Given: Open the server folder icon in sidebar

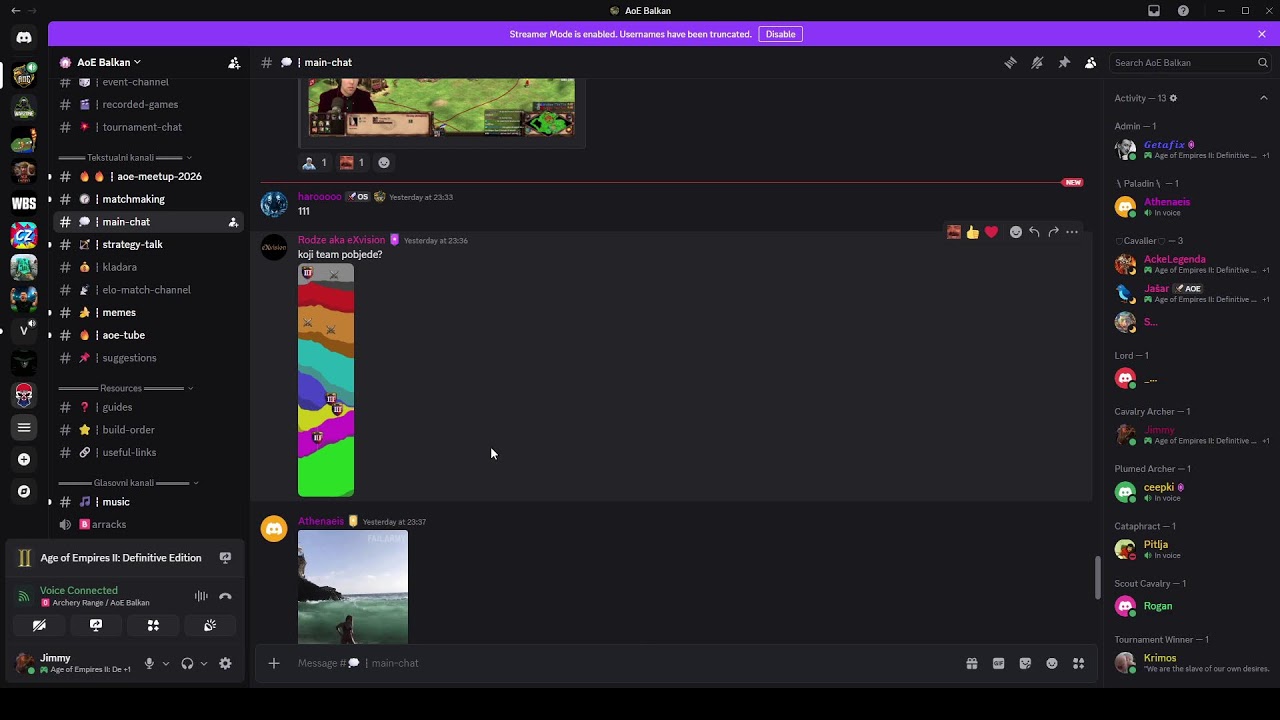Looking at the screenshot, I should (x=24, y=427).
